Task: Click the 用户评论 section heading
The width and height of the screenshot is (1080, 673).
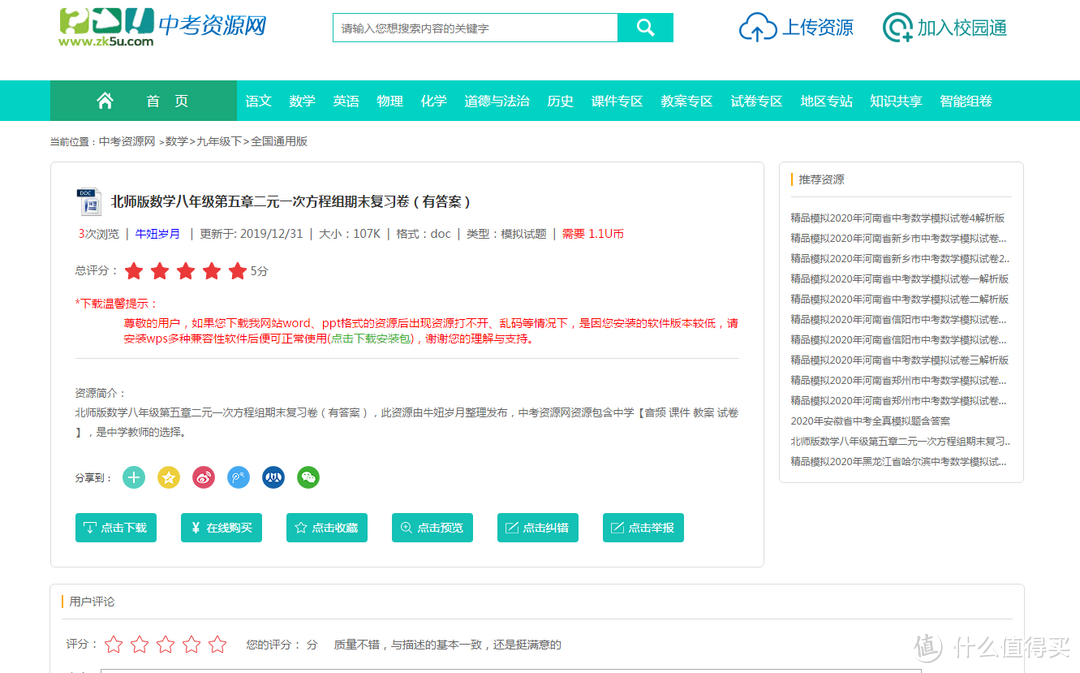Action: point(92,601)
